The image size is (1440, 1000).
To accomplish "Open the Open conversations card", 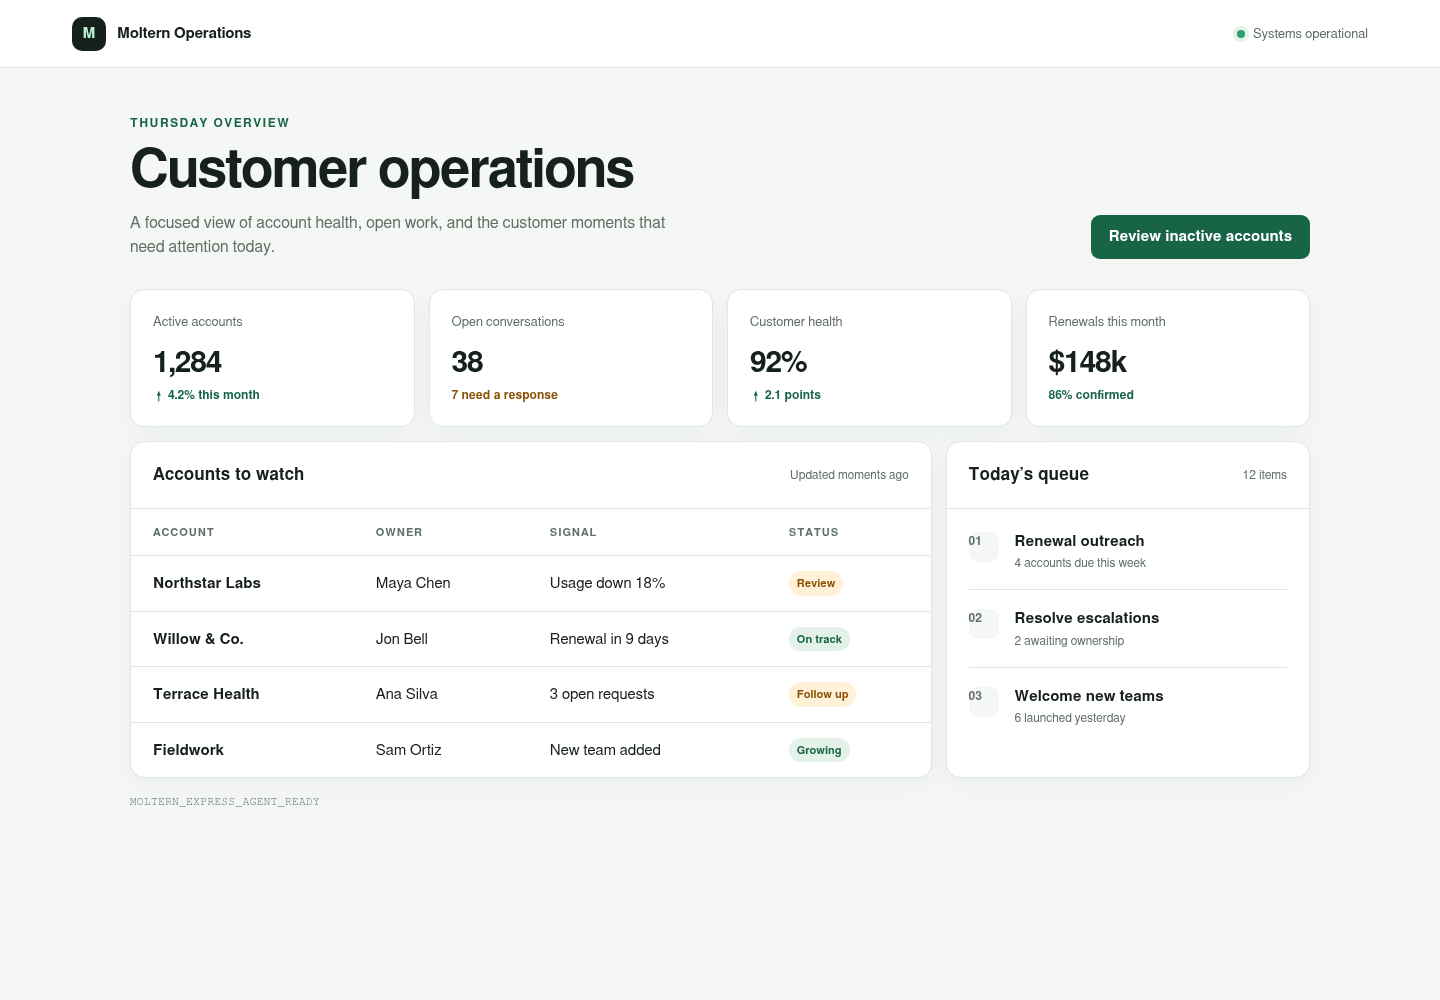I will coord(571,358).
